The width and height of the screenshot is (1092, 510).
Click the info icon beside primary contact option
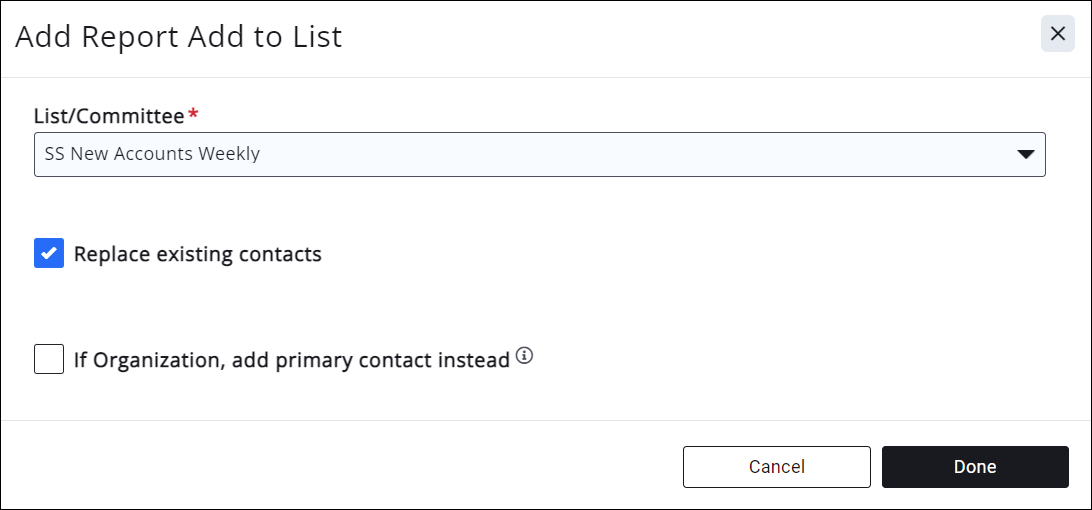click(525, 357)
